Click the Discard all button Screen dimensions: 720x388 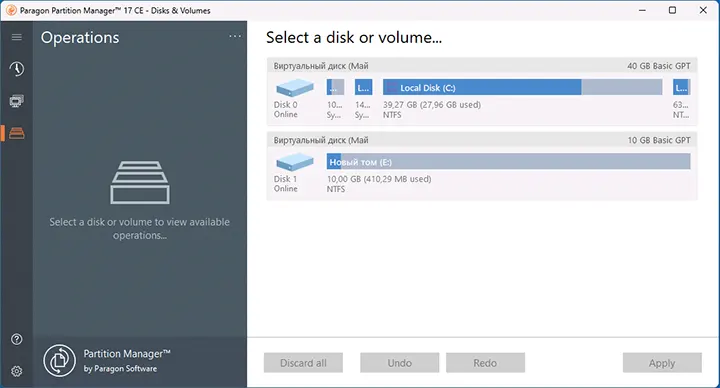point(303,363)
